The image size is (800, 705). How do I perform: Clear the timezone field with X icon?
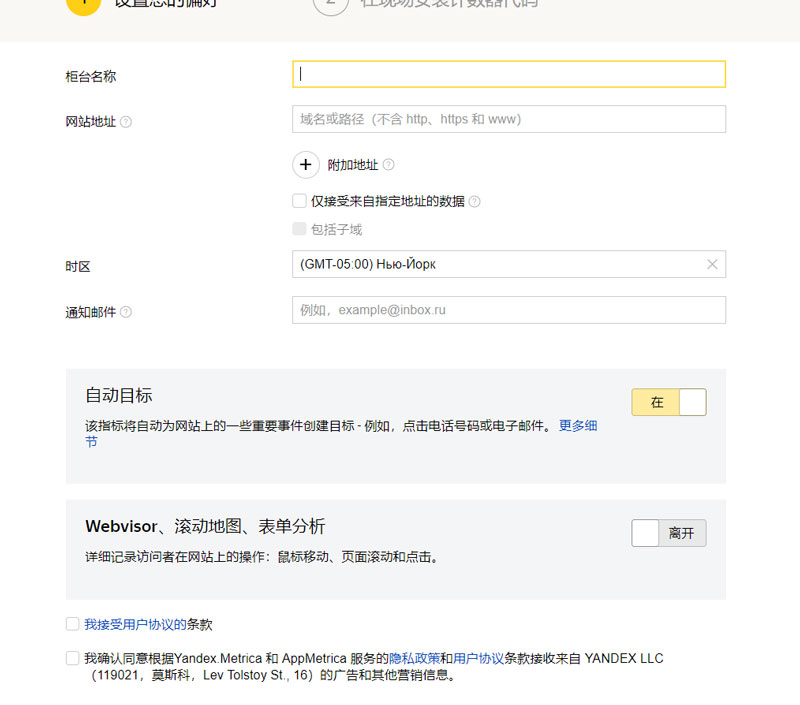click(712, 265)
